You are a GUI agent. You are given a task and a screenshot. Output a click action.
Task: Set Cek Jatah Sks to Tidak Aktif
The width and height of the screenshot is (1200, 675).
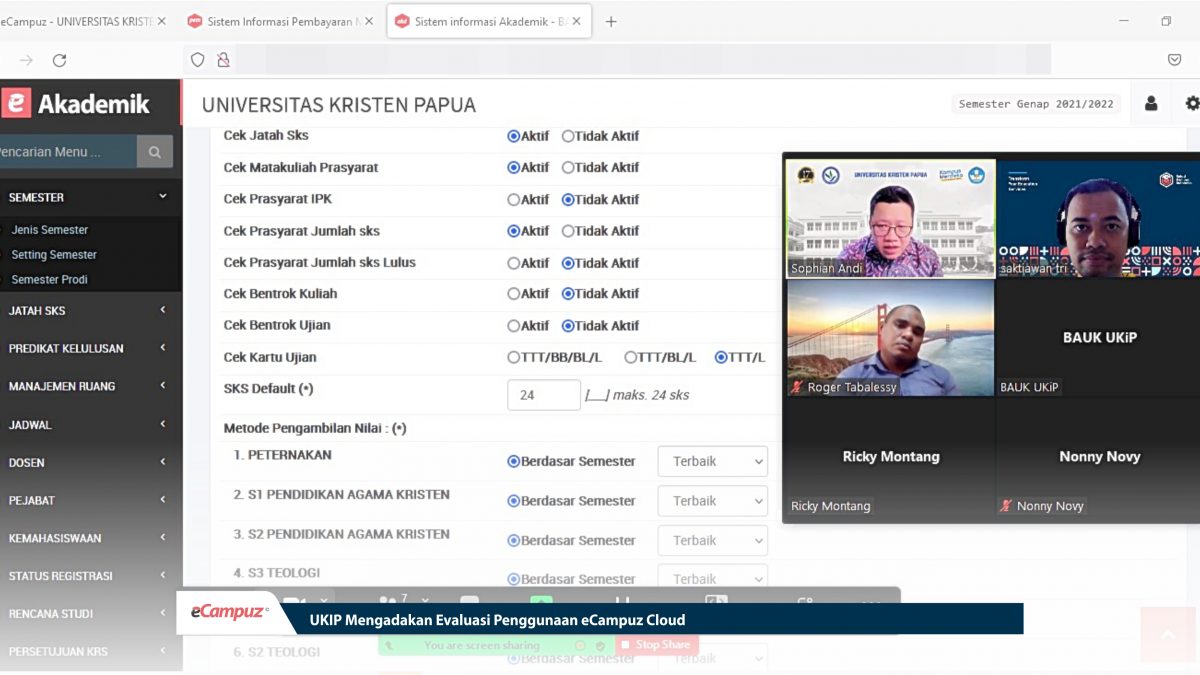[568, 136]
